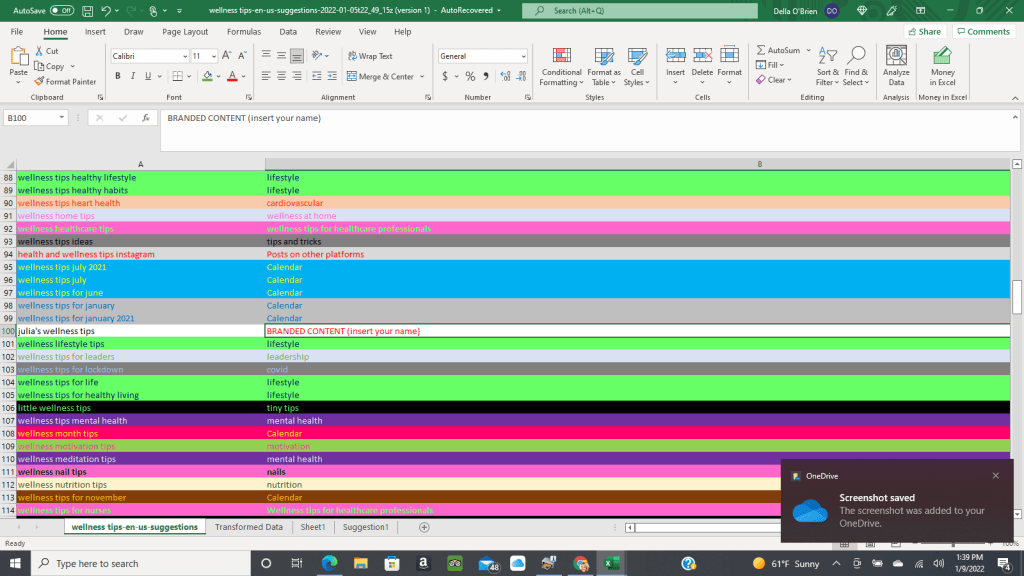Toggle Wrap Text for the cell
1024x576 pixels.
pyautogui.click(x=369, y=56)
